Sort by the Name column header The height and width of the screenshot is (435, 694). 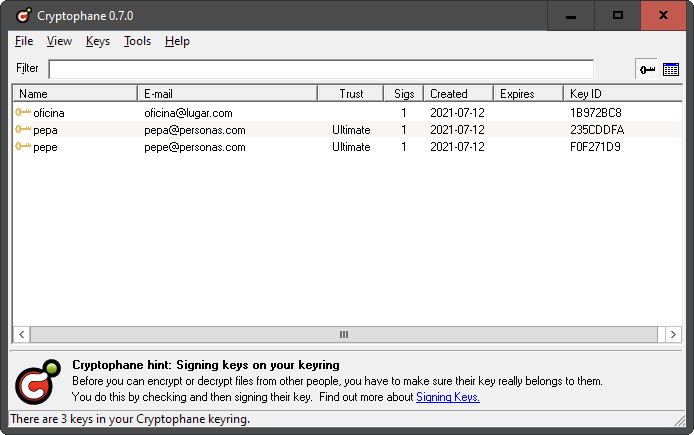(75, 94)
